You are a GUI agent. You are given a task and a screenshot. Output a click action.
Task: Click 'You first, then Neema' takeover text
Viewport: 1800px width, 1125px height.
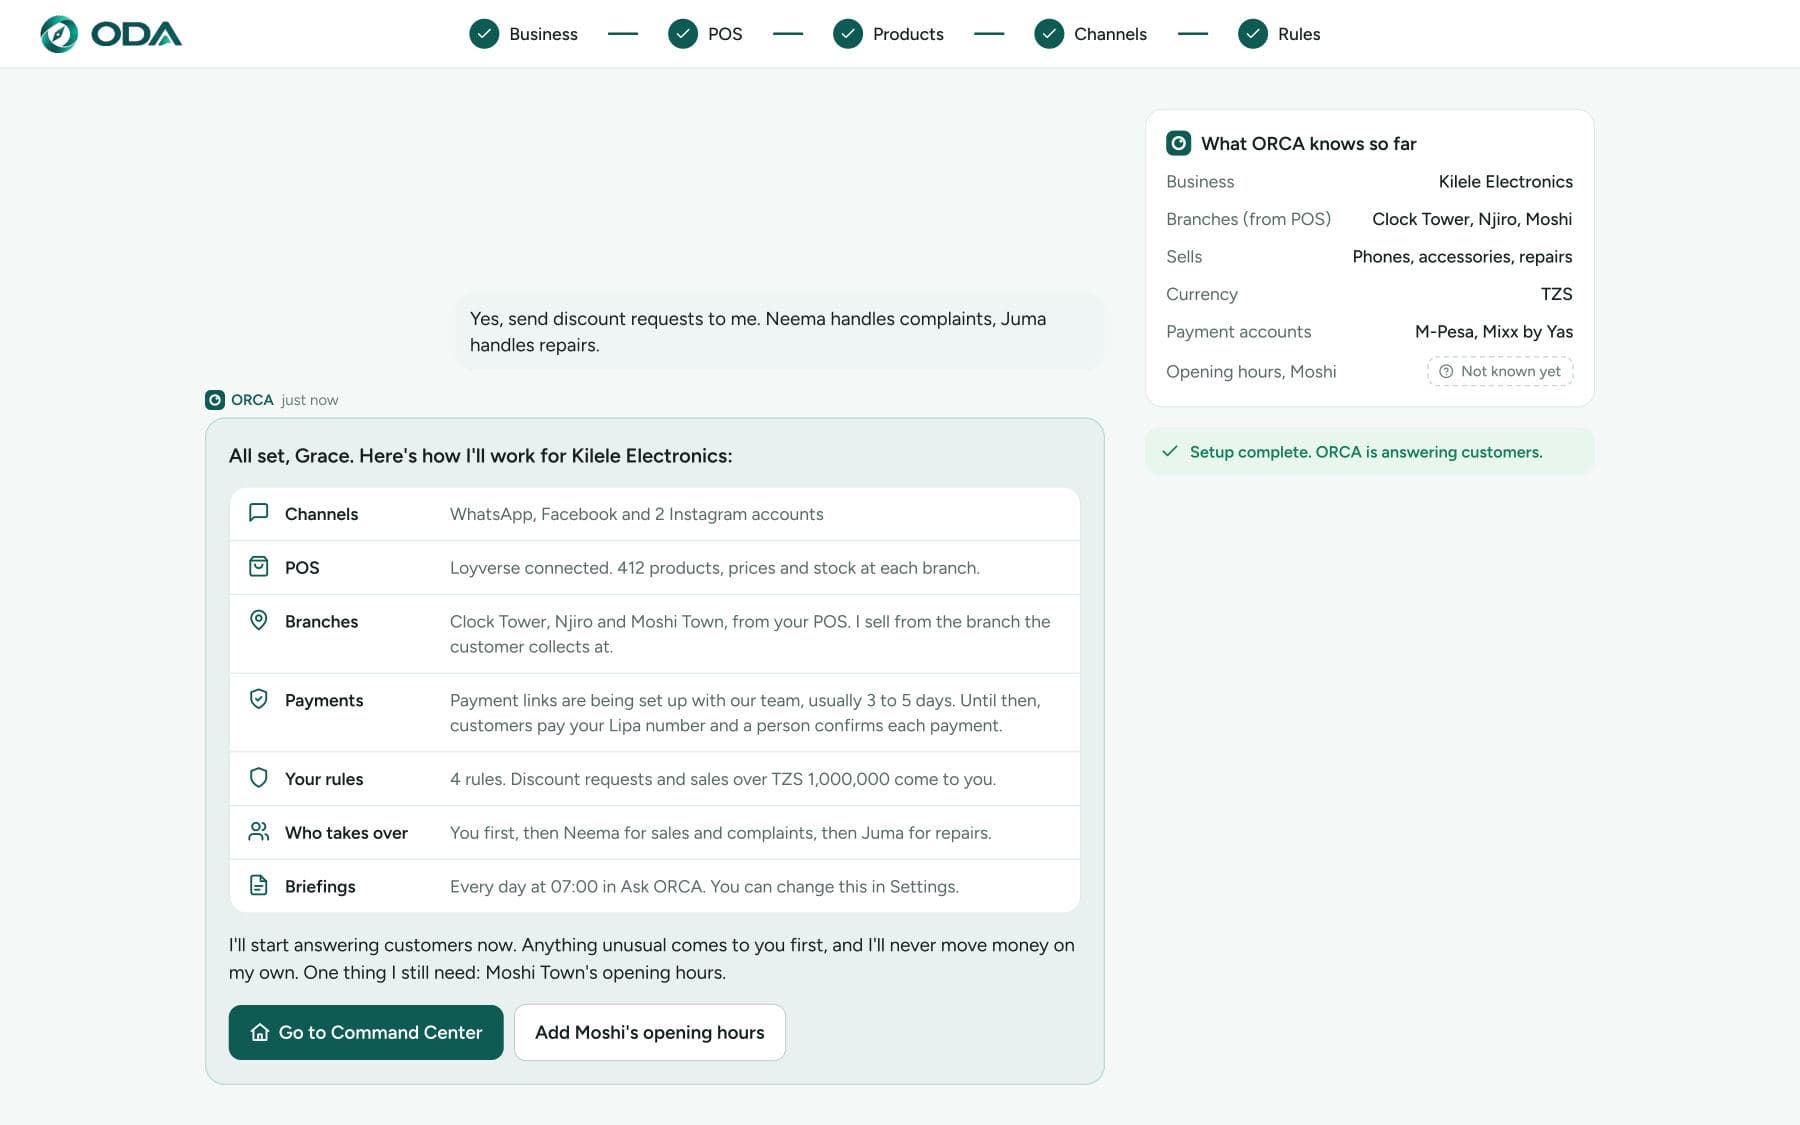(x=721, y=833)
